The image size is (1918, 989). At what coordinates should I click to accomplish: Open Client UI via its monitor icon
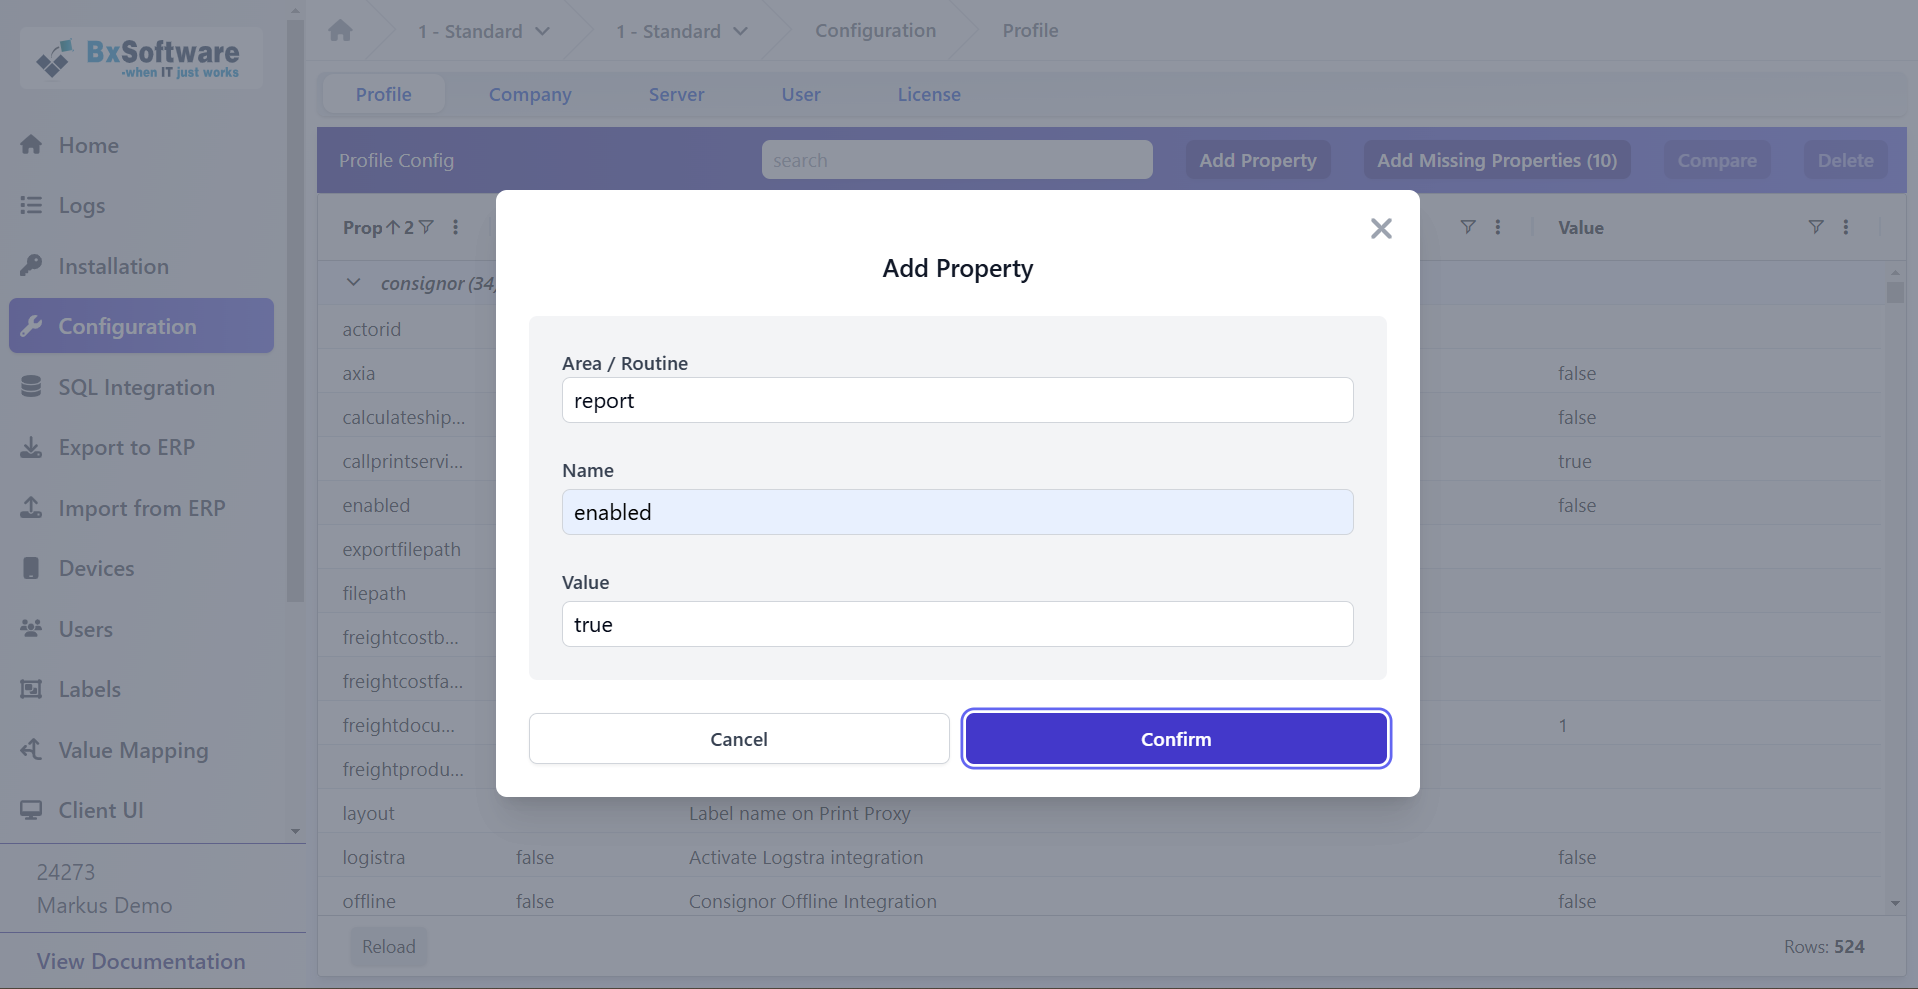[x=33, y=810]
